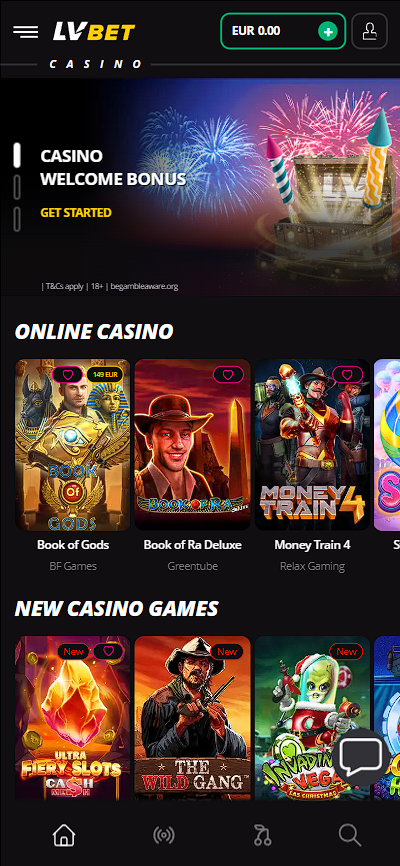Screen dimensions: 400x866
Task: Tap the green deposit plus icon
Action: pos(328,31)
